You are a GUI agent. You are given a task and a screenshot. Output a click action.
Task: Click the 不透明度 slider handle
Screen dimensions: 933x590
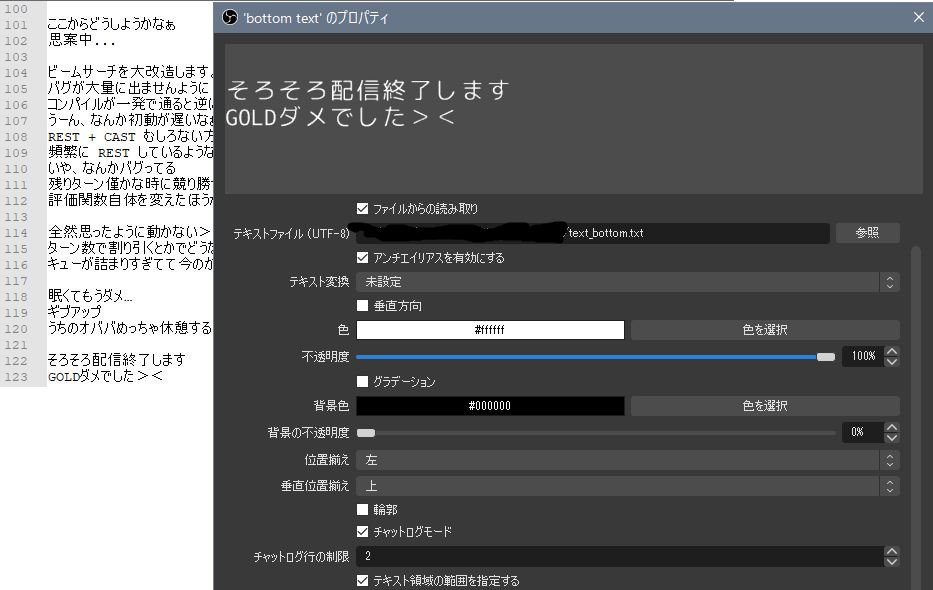point(826,355)
